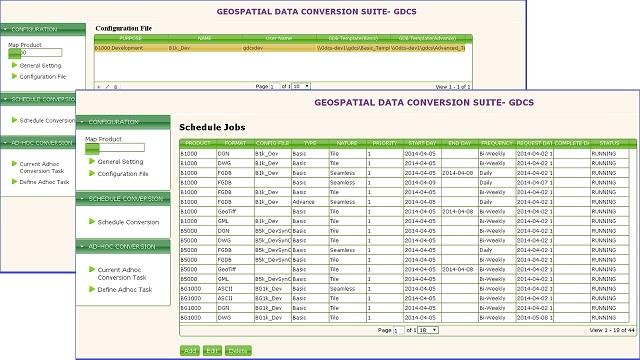The height and width of the screenshot is (360, 640).
Task: Sort Schedule Jobs by the PRIORITY column
Action: [384, 143]
